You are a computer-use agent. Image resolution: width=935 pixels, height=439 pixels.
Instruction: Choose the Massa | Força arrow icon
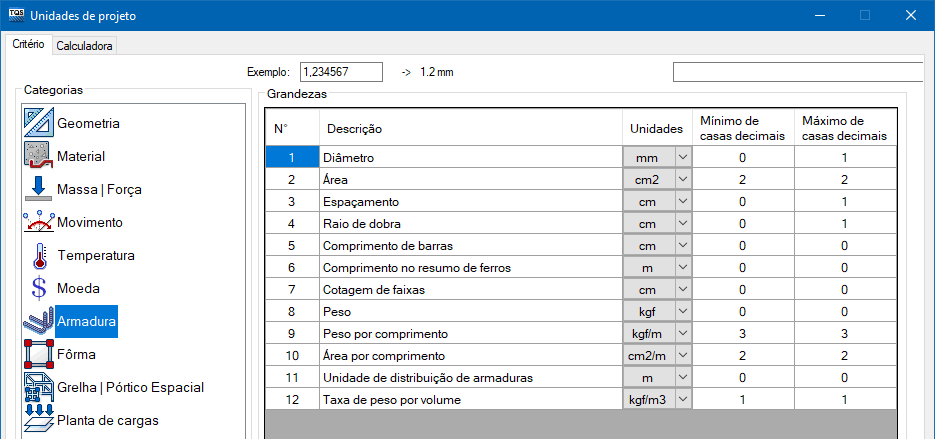pyautogui.click(x=39, y=190)
